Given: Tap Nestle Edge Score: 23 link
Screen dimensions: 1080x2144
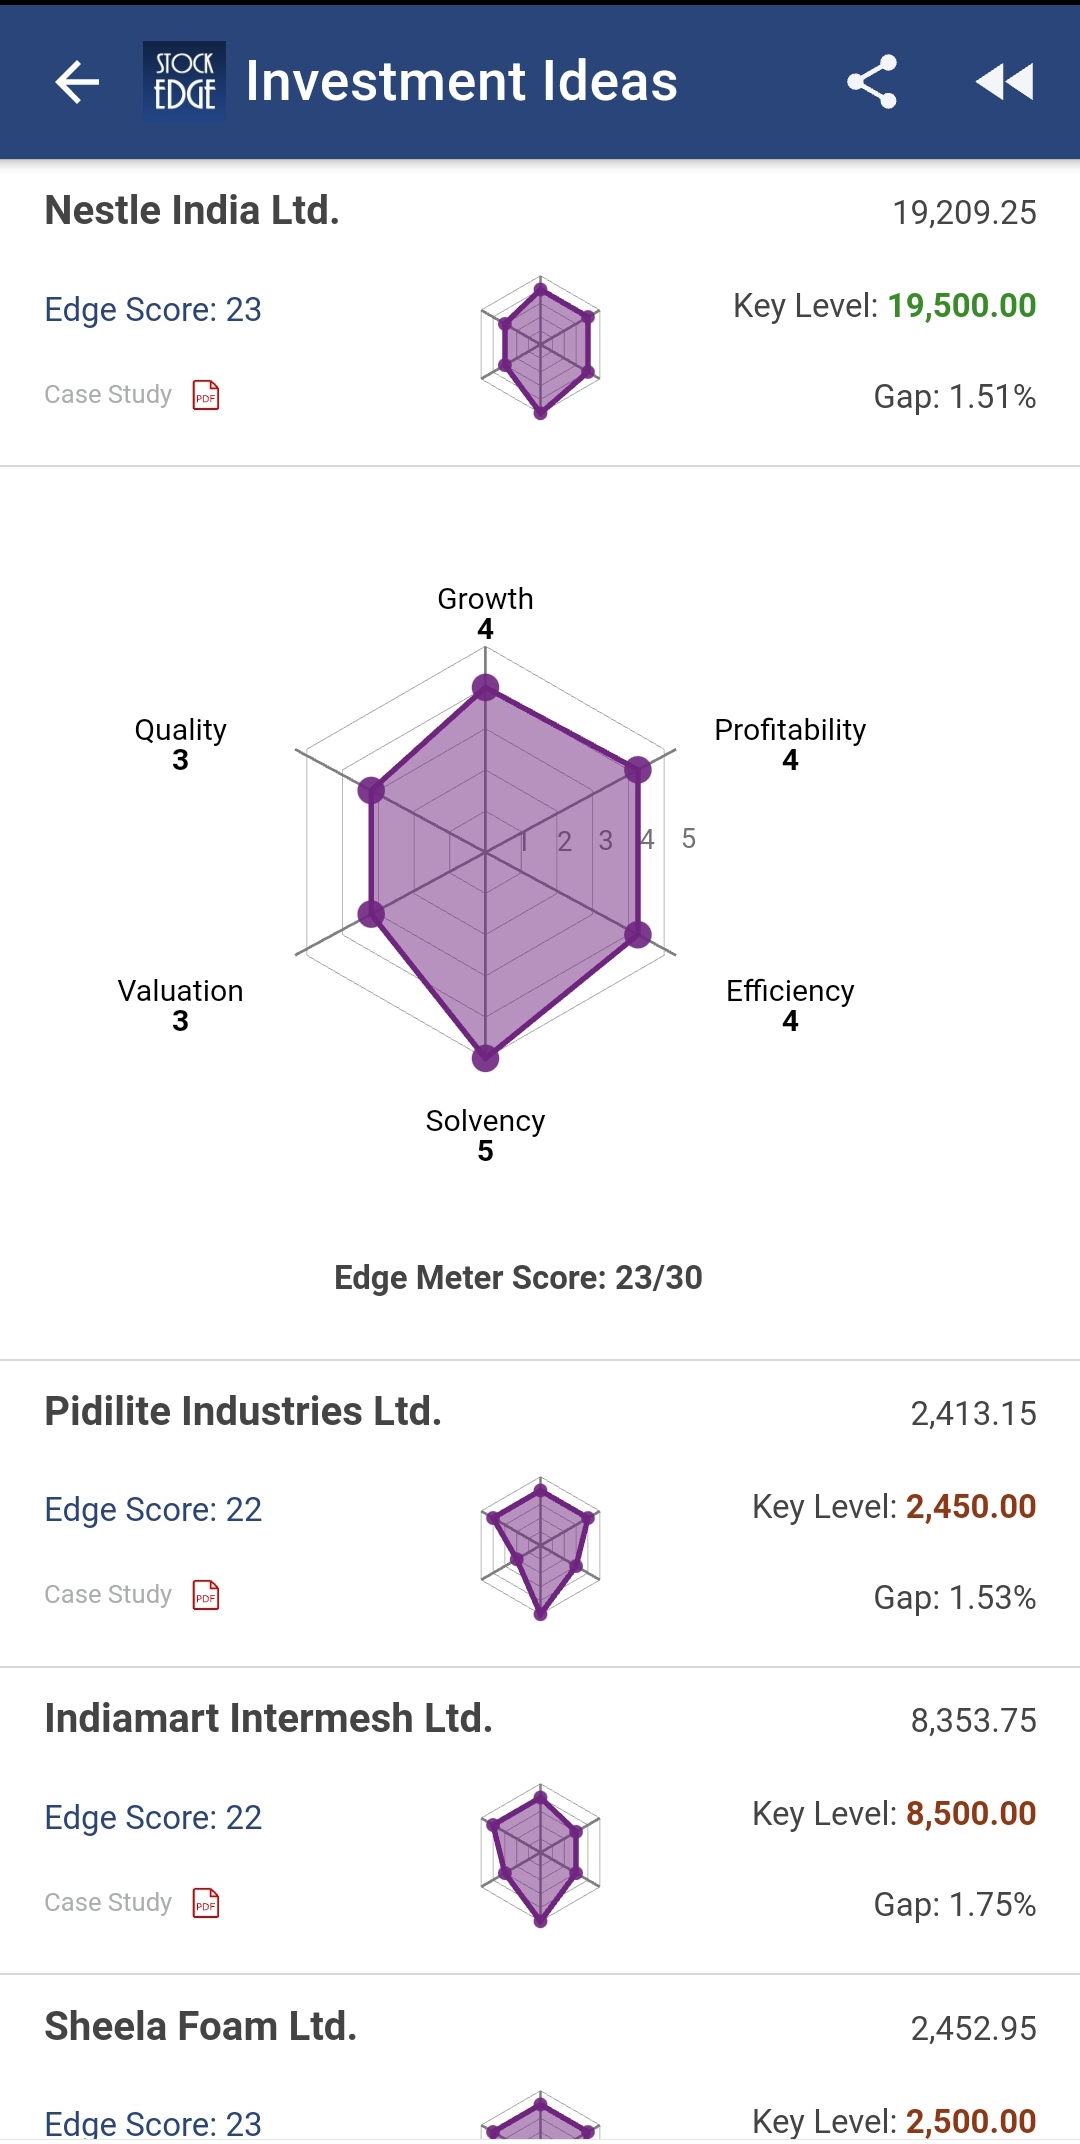Looking at the screenshot, I should click(153, 310).
